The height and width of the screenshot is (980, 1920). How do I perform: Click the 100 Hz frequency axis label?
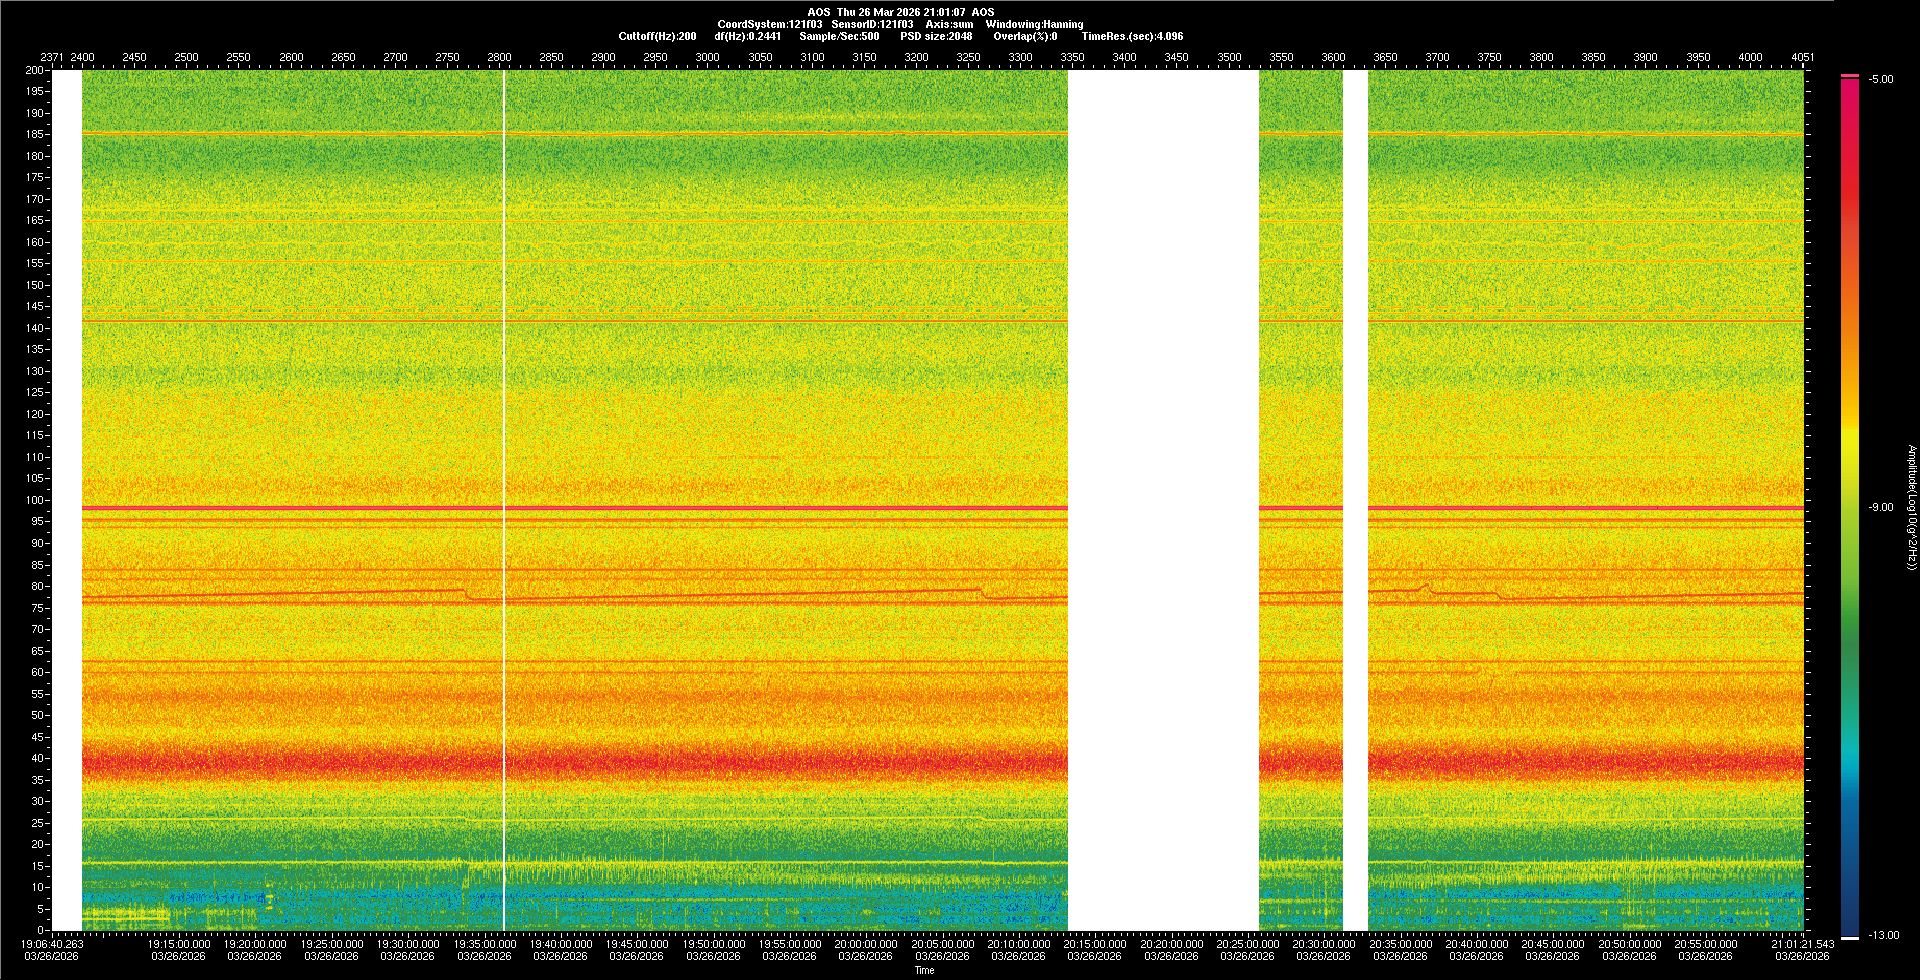click(x=34, y=500)
